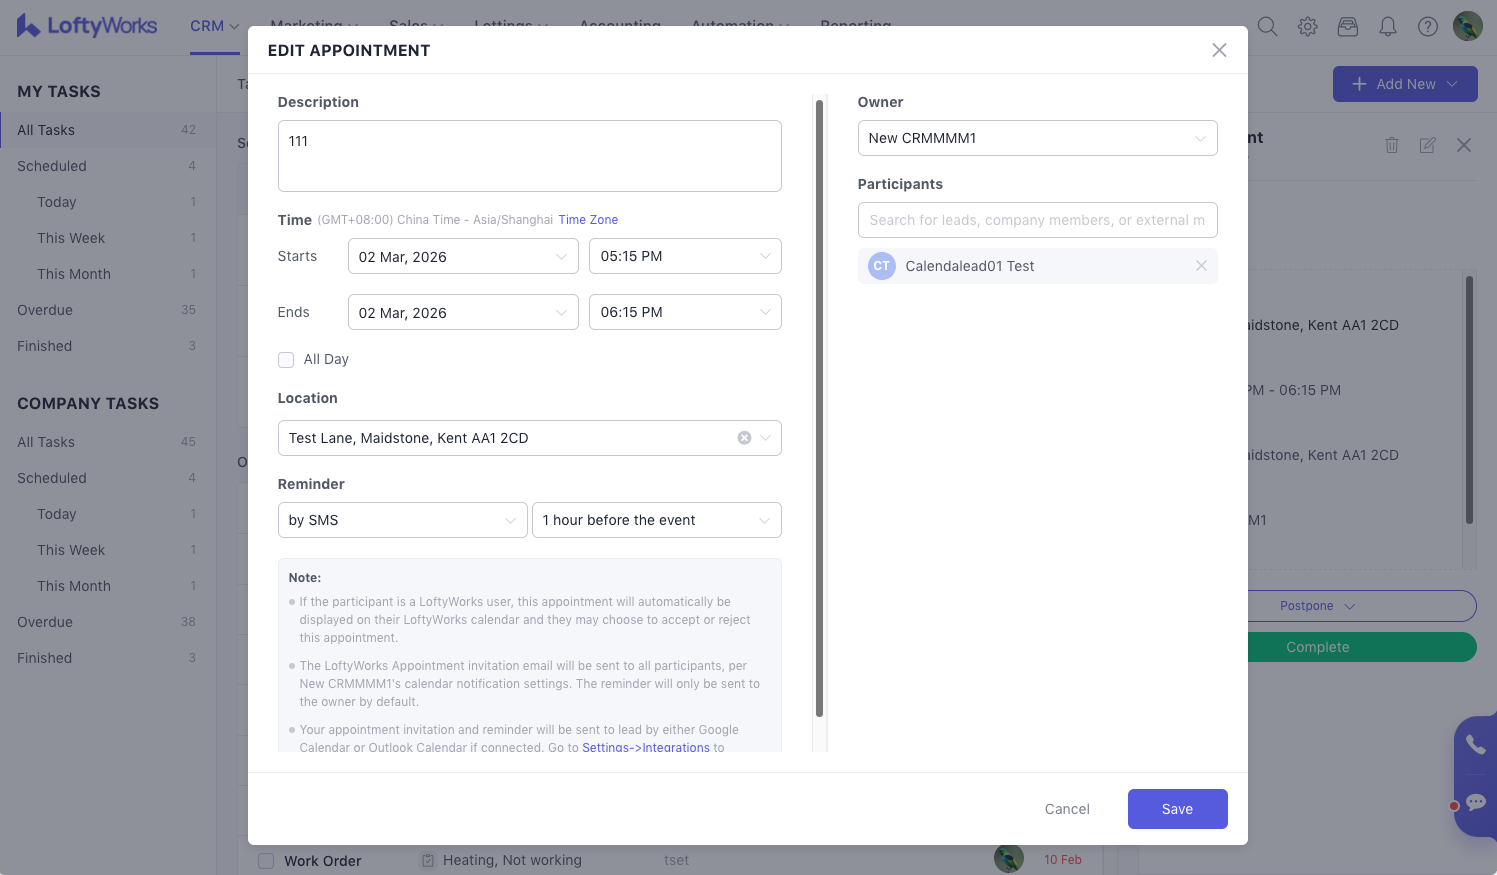This screenshot has height=875, width=1497.
Task: Enable the All Day checkbox
Action: click(286, 360)
